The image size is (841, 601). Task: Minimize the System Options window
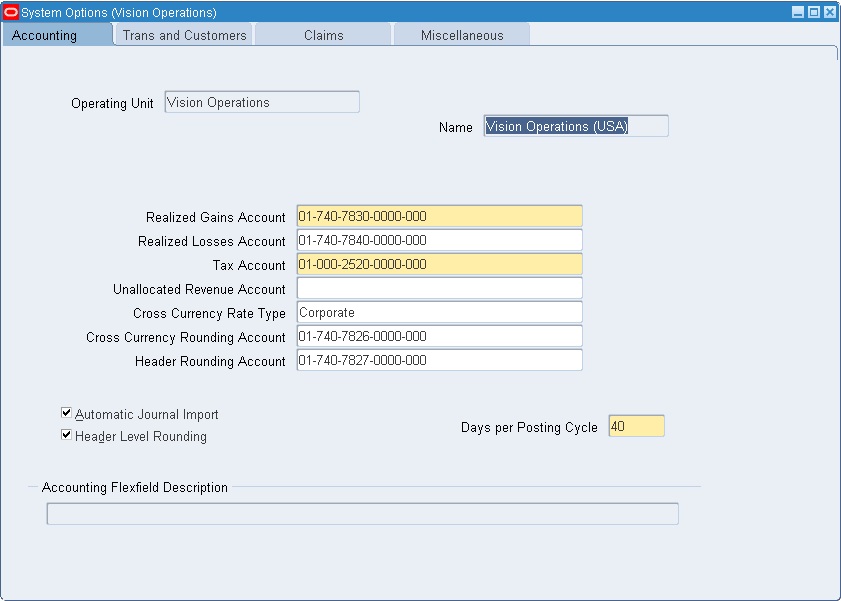pos(798,12)
